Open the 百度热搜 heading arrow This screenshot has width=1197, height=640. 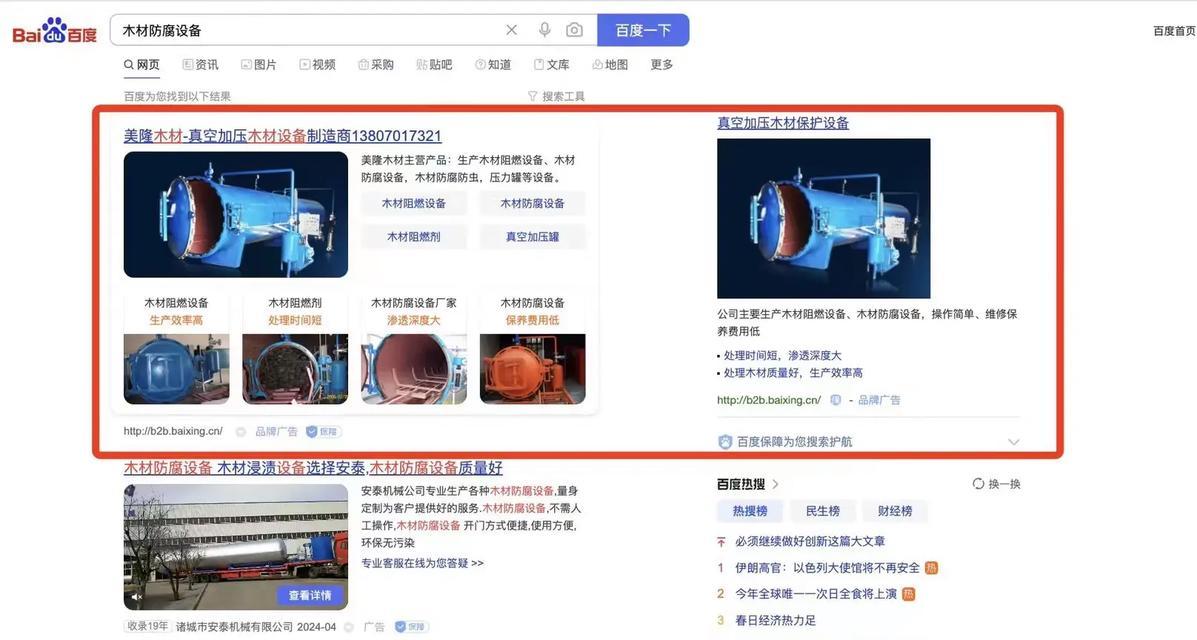point(775,484)
